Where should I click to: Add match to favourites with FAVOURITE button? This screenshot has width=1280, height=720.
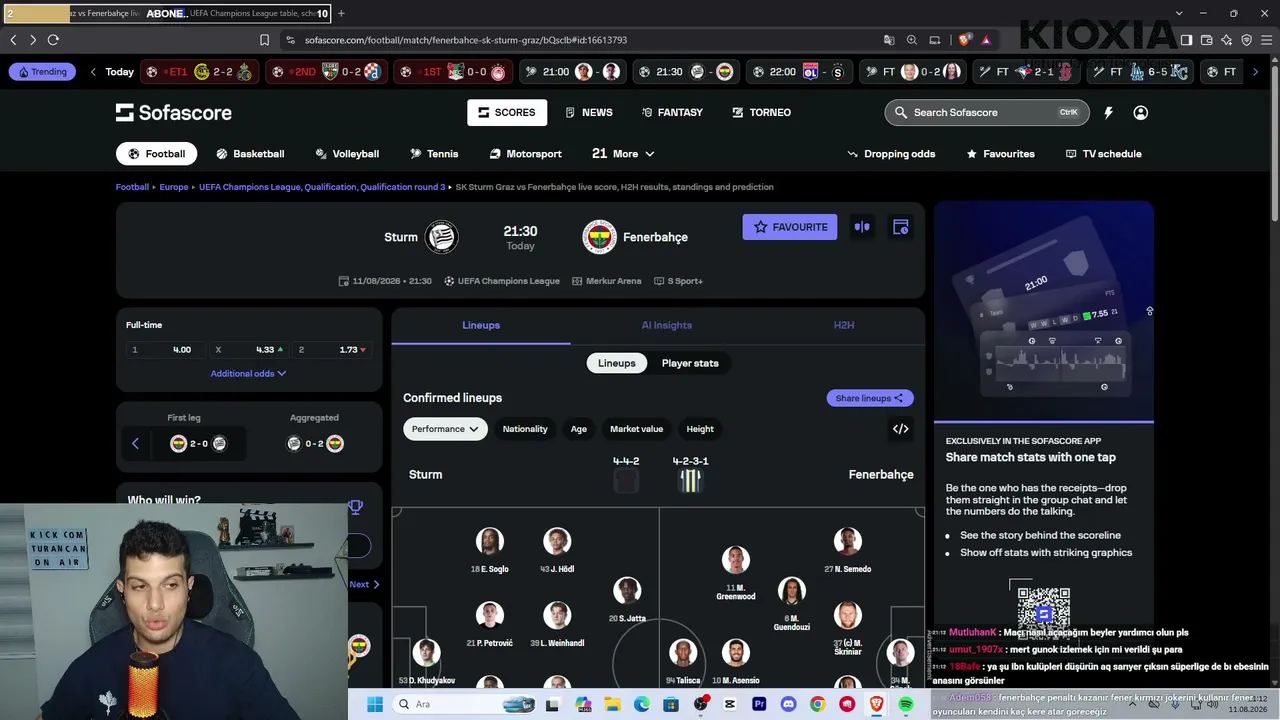click(x=790, y=227)
